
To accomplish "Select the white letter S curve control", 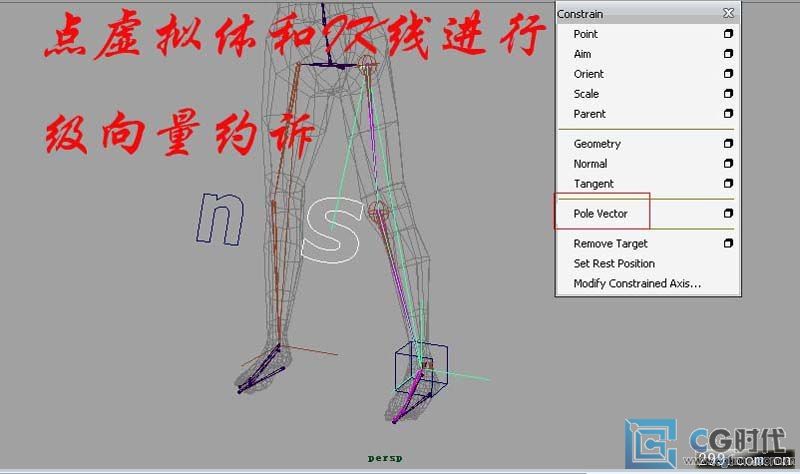I will (332, 230).
